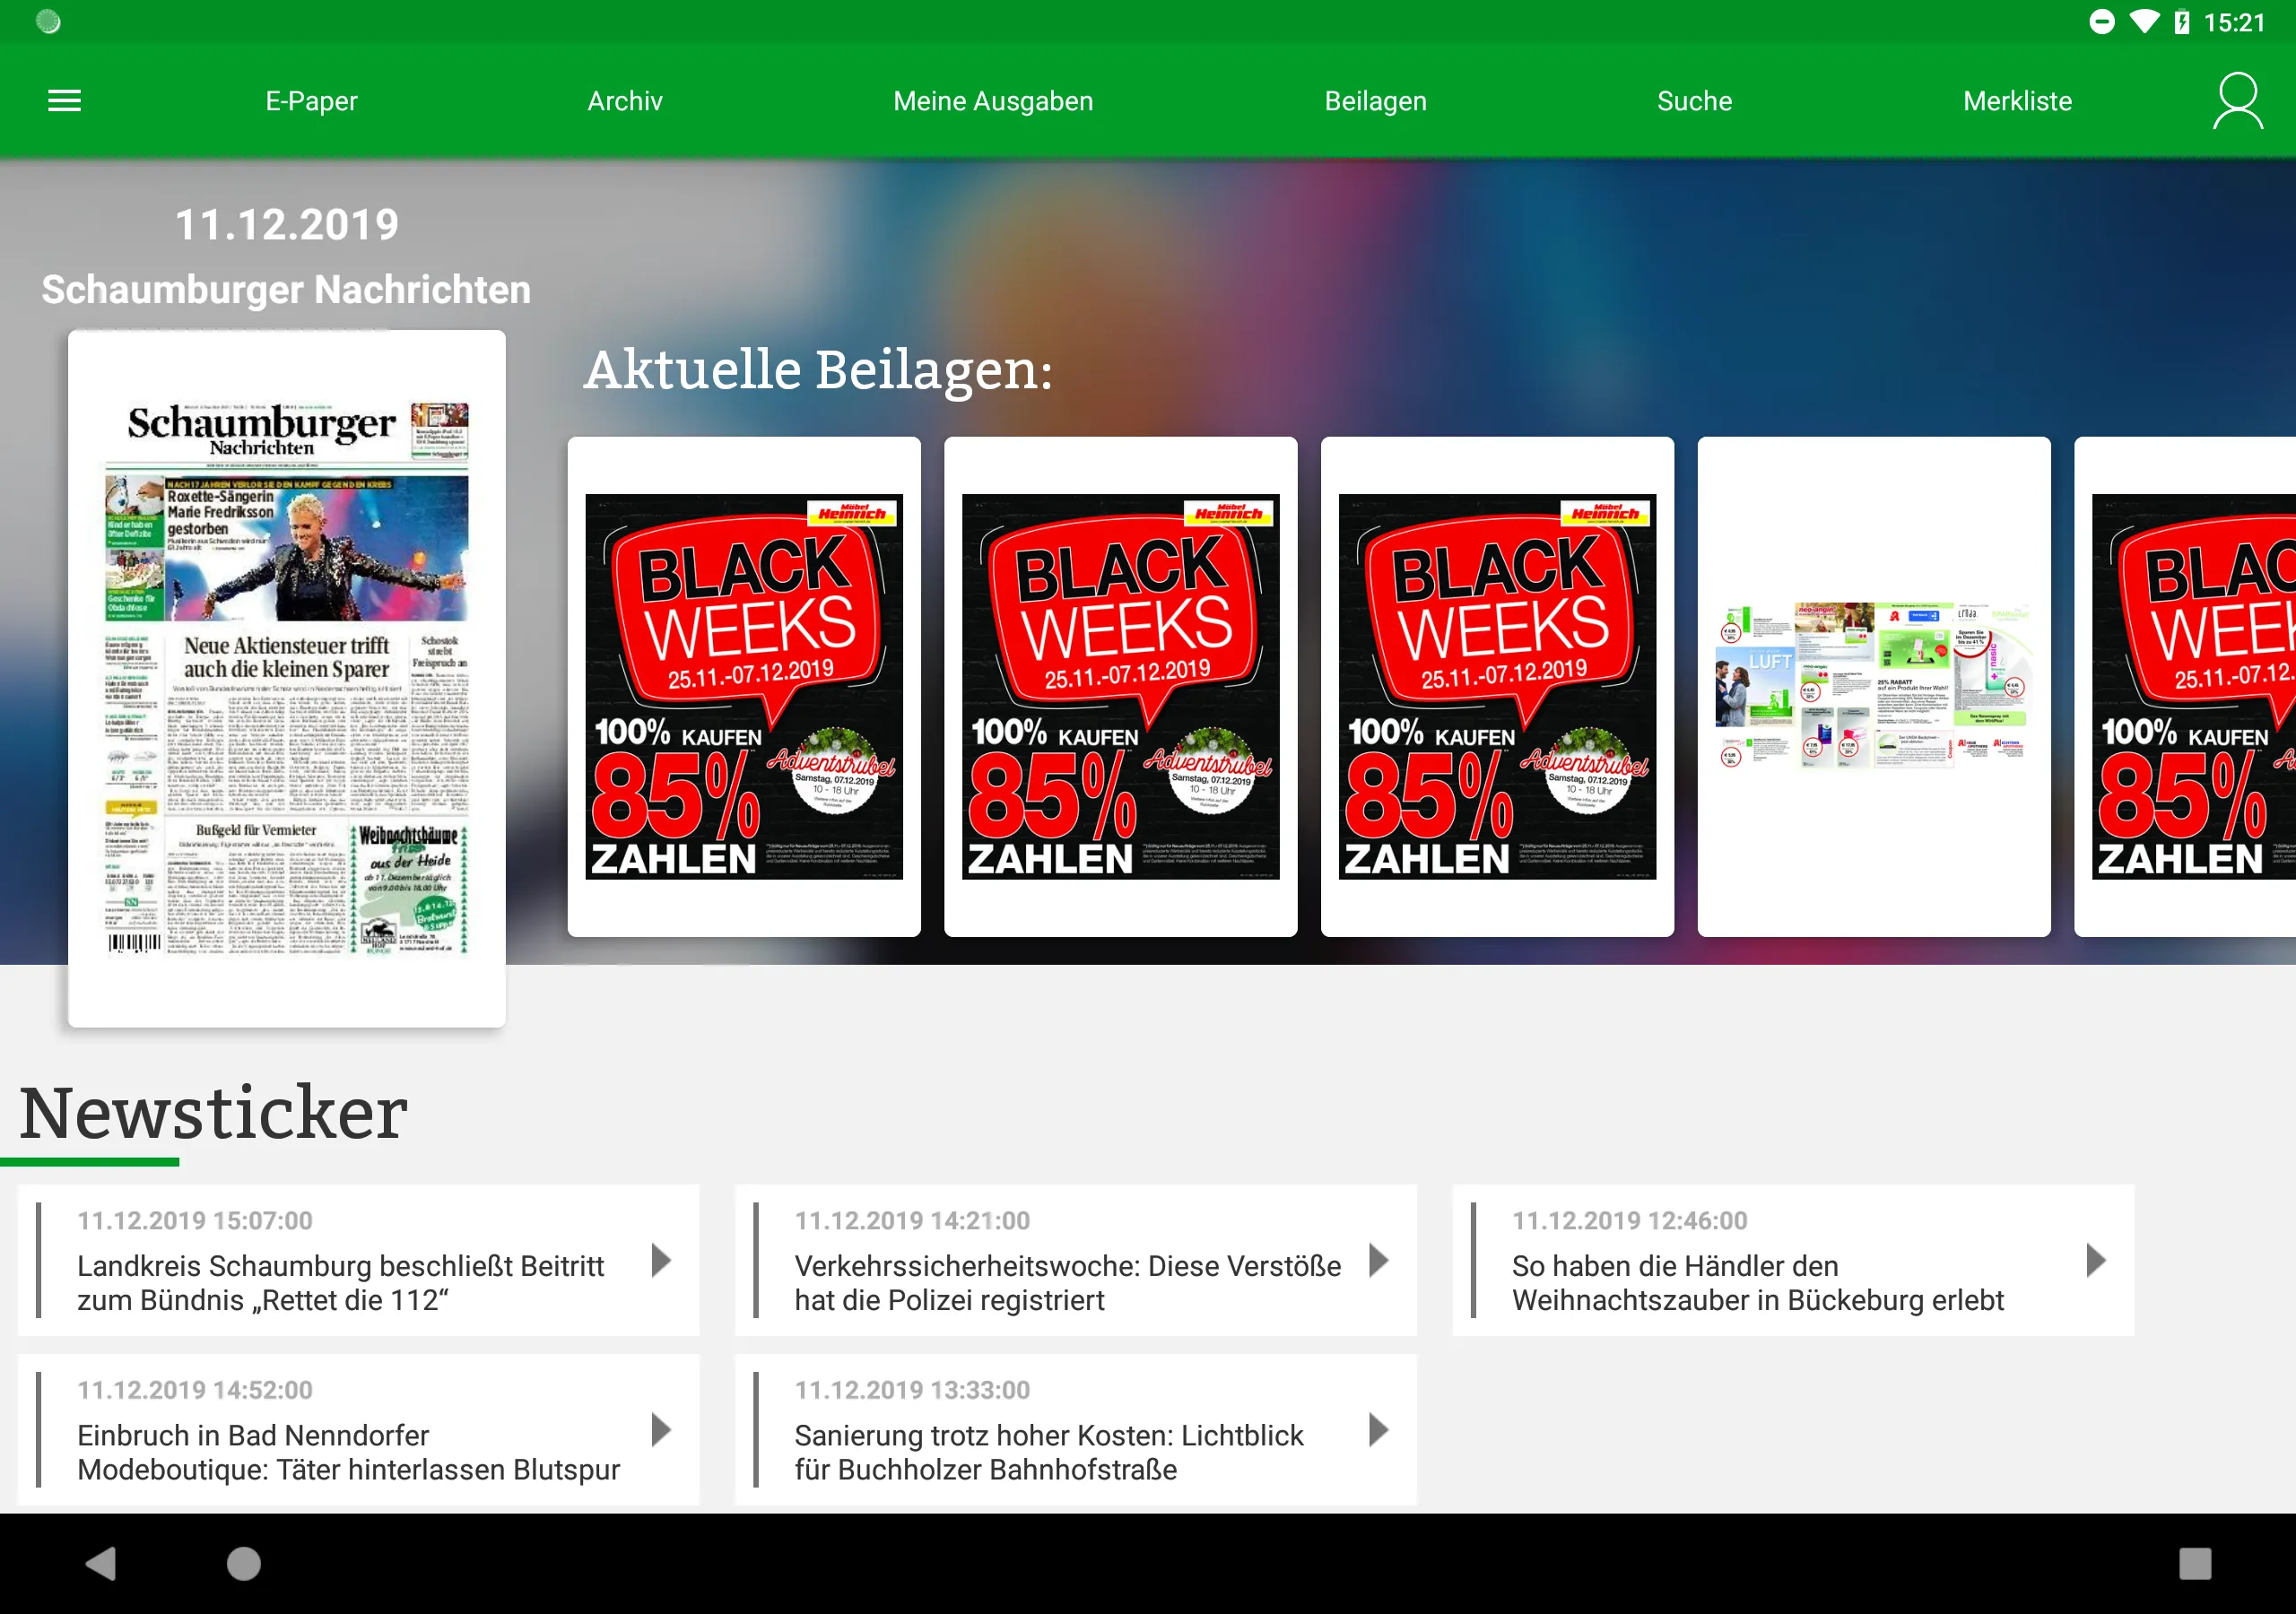Click the Schaumburger Nachrichten title text
The width and height of the screenshot is (2296, 1614).
(x=286, y=289)
